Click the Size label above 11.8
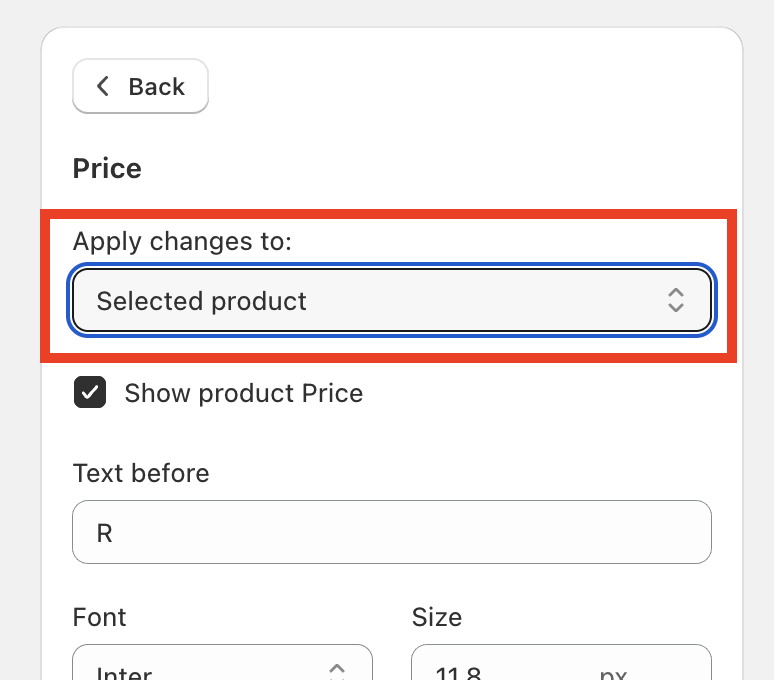This screenshot has width=774, height=680. point(437,617)
